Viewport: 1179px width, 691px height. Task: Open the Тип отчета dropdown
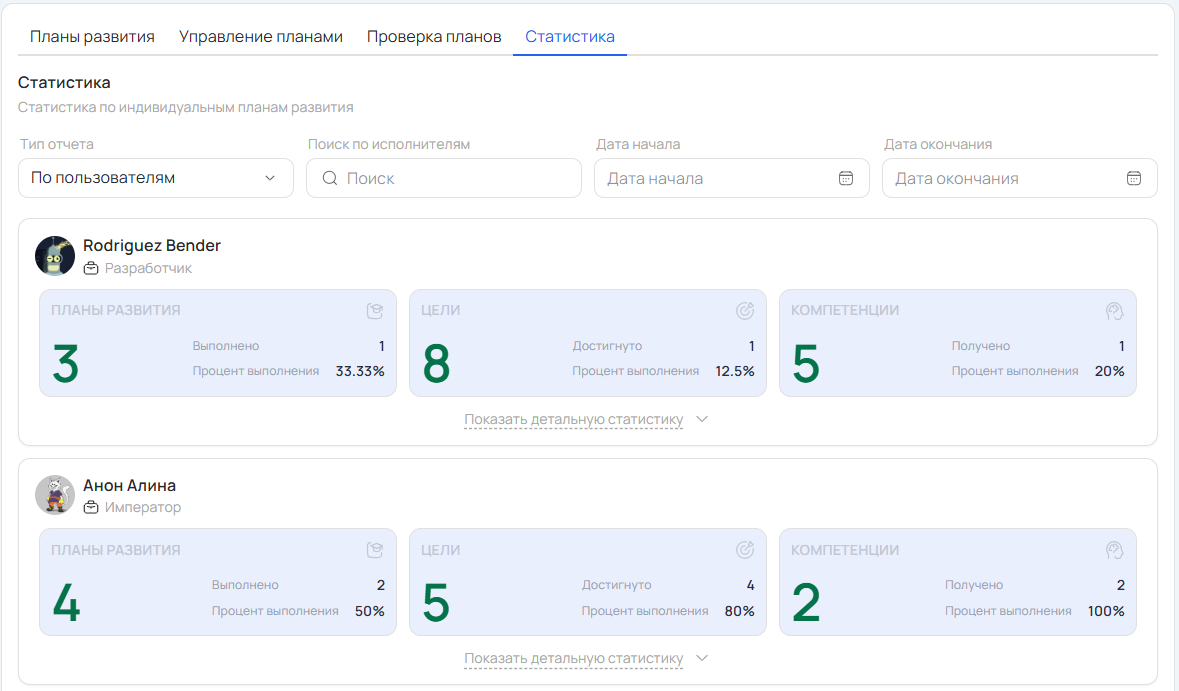point(155,178)
